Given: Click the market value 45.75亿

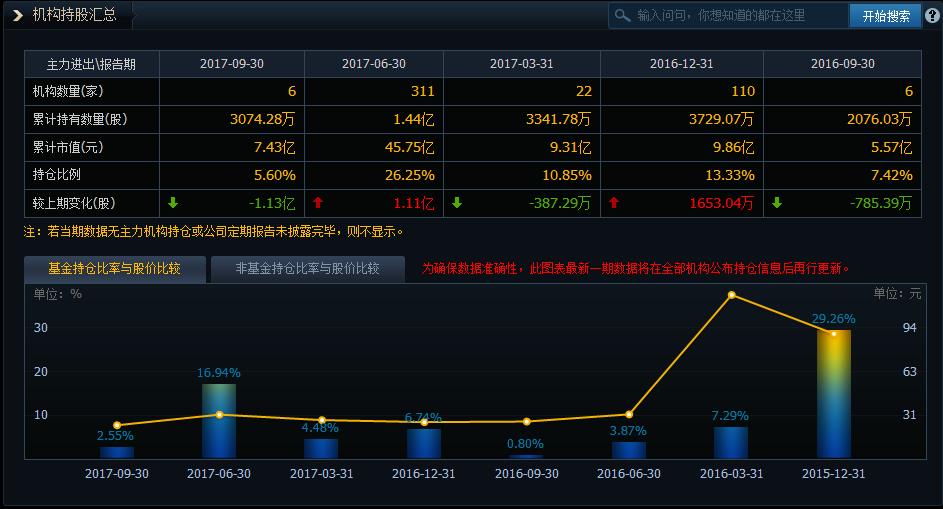Looking at the screenshot, I should 410,147.
